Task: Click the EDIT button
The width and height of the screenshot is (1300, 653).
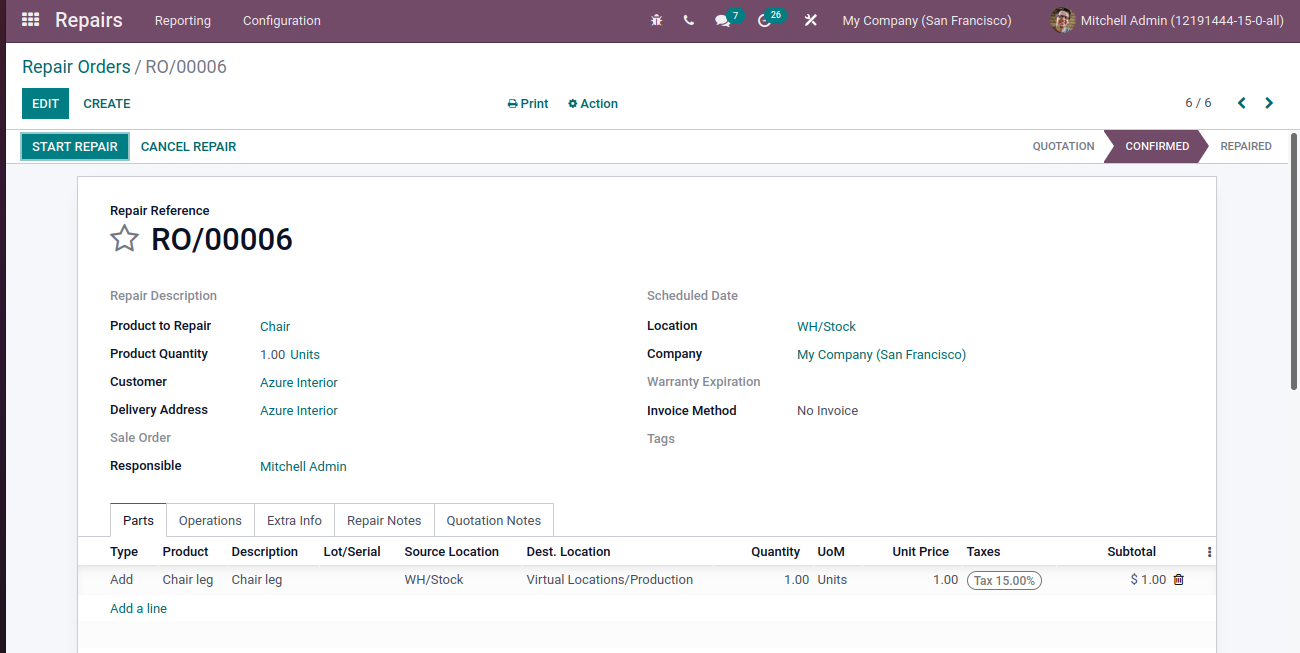Action: [x=46, y=104]
